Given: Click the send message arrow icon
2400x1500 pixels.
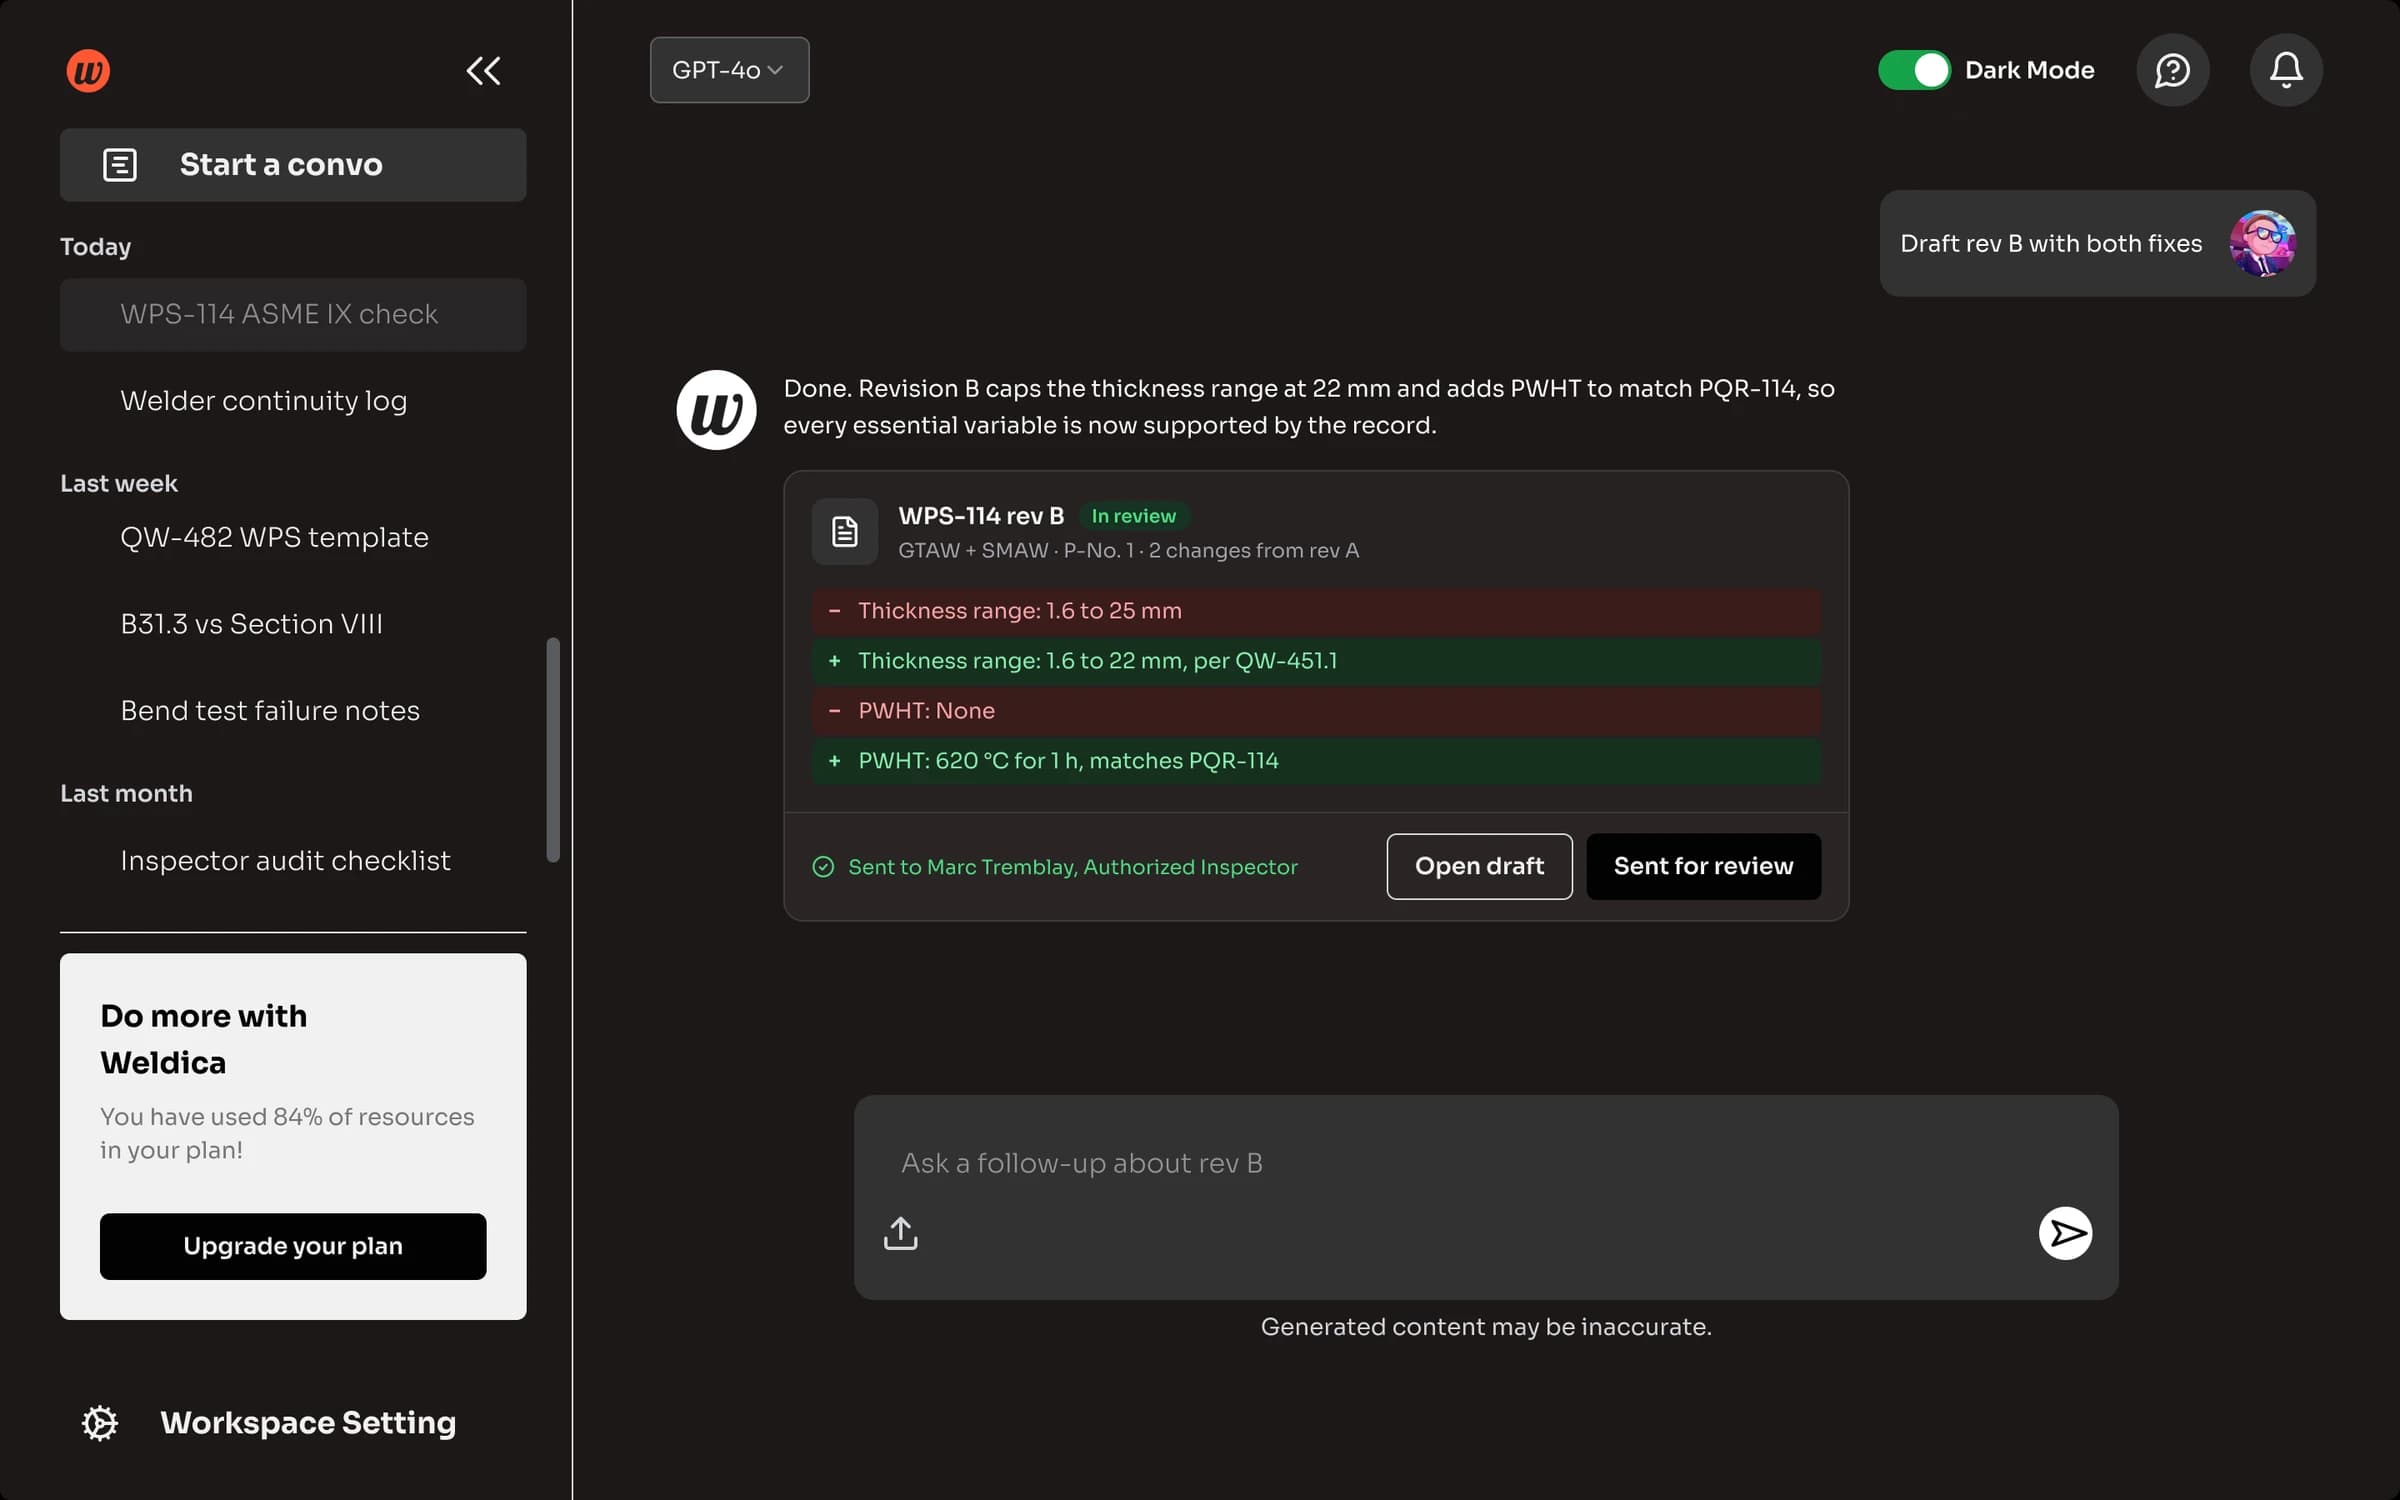Looking at the screenshot, I should click(x=2065, y=1233).
